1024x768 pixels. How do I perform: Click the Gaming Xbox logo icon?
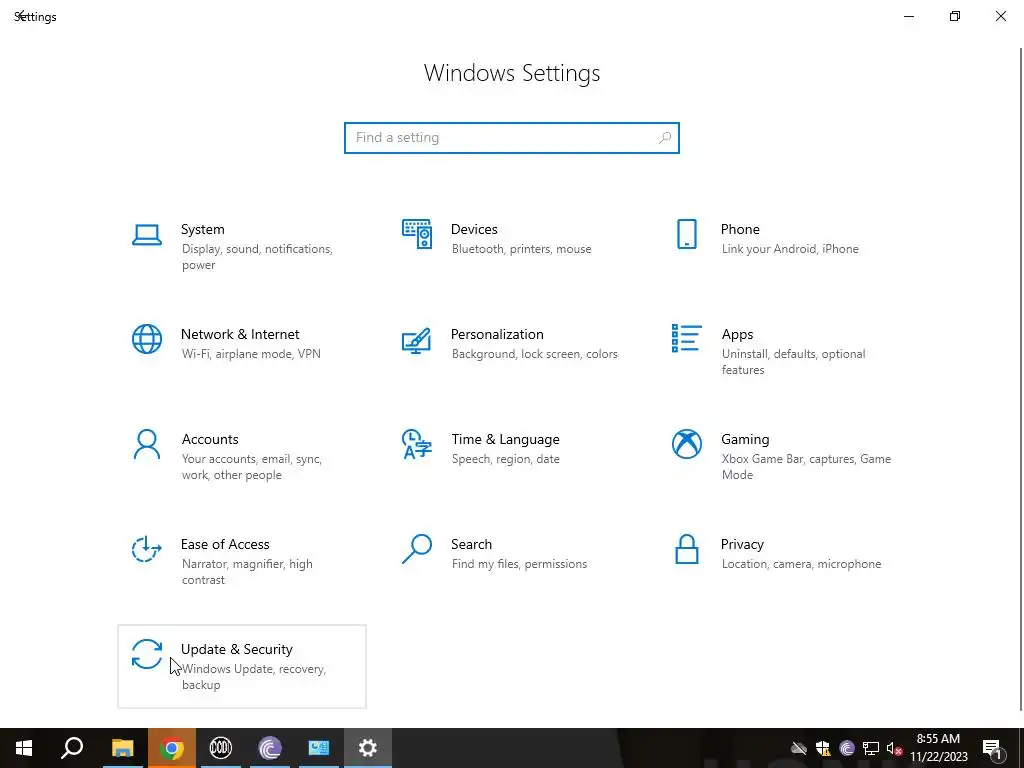(x=686, y=444)
